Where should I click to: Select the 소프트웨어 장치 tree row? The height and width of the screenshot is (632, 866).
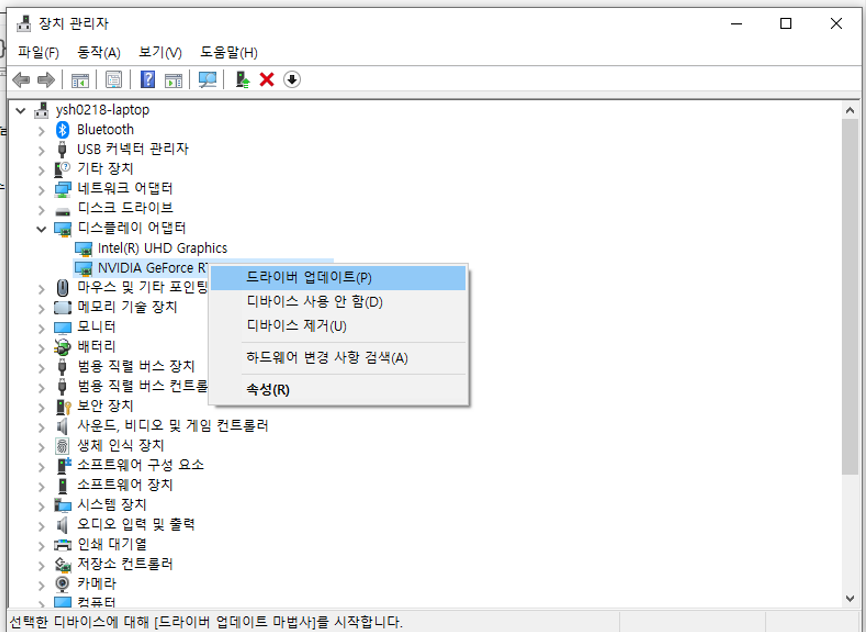[x=125, y=485]
